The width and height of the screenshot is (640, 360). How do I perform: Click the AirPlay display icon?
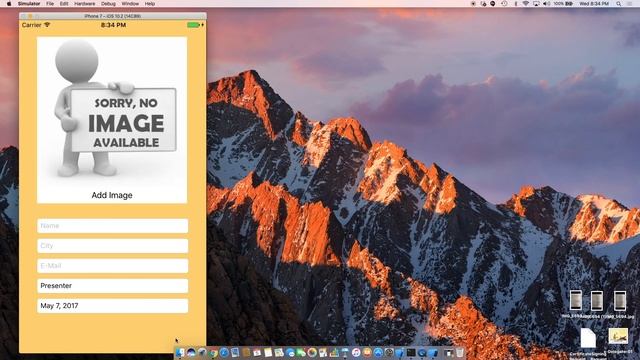(536, 4)
